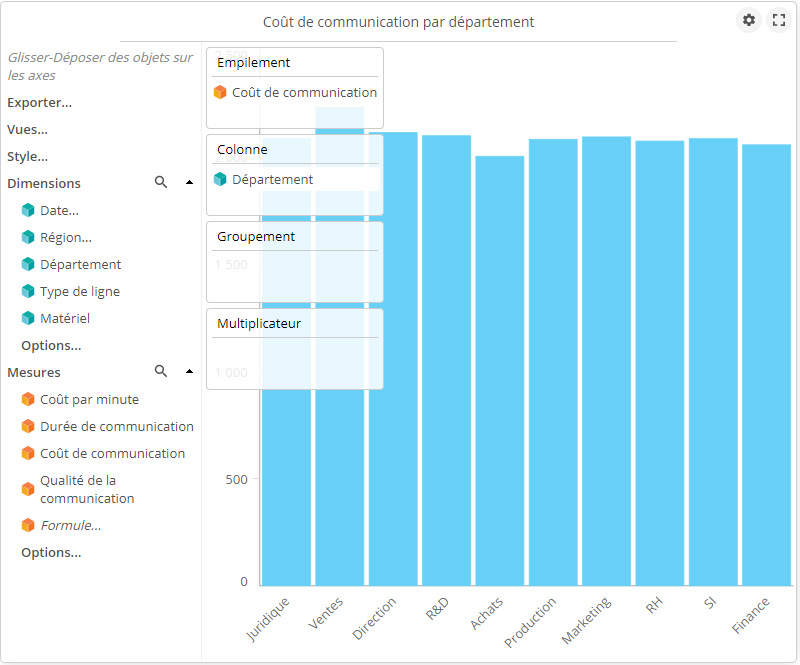This screenshot has height=665, width=800.
Task: Open the Style... menu
Action: pos(27,156)
